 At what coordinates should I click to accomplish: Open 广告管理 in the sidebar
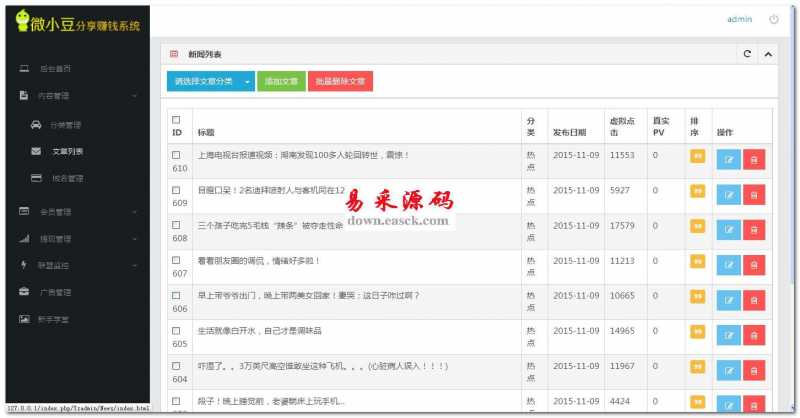pos(55,292)
